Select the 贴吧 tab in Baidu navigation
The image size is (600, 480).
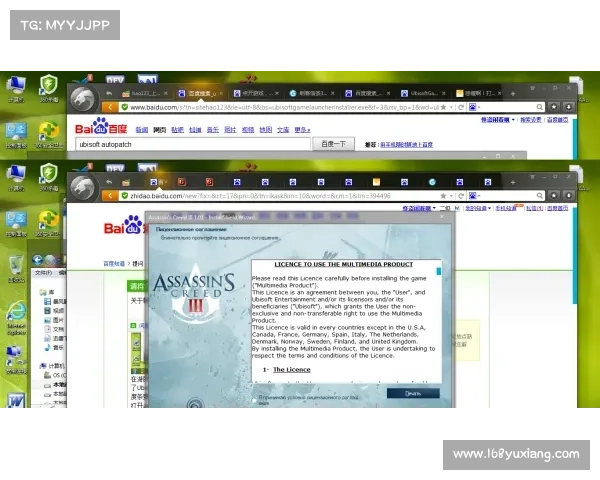[x=177, y=130]
